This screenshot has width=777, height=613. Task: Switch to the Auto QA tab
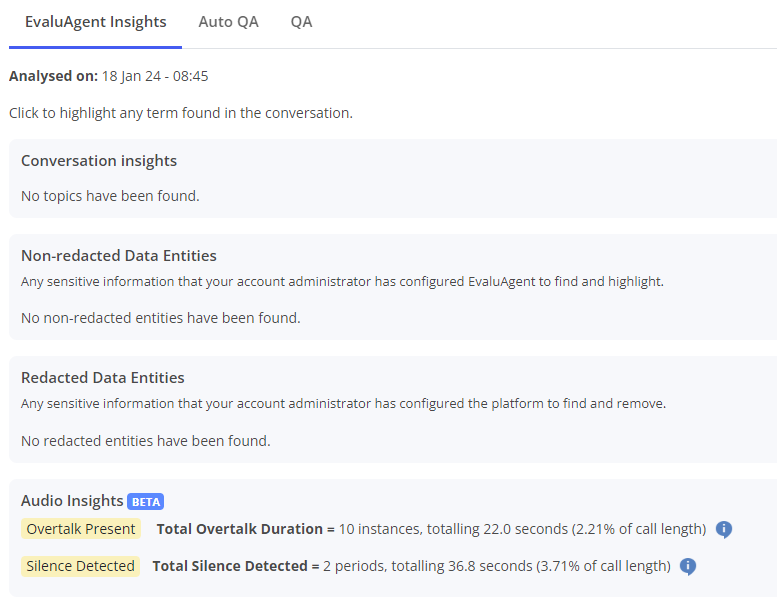click(228, 22)
